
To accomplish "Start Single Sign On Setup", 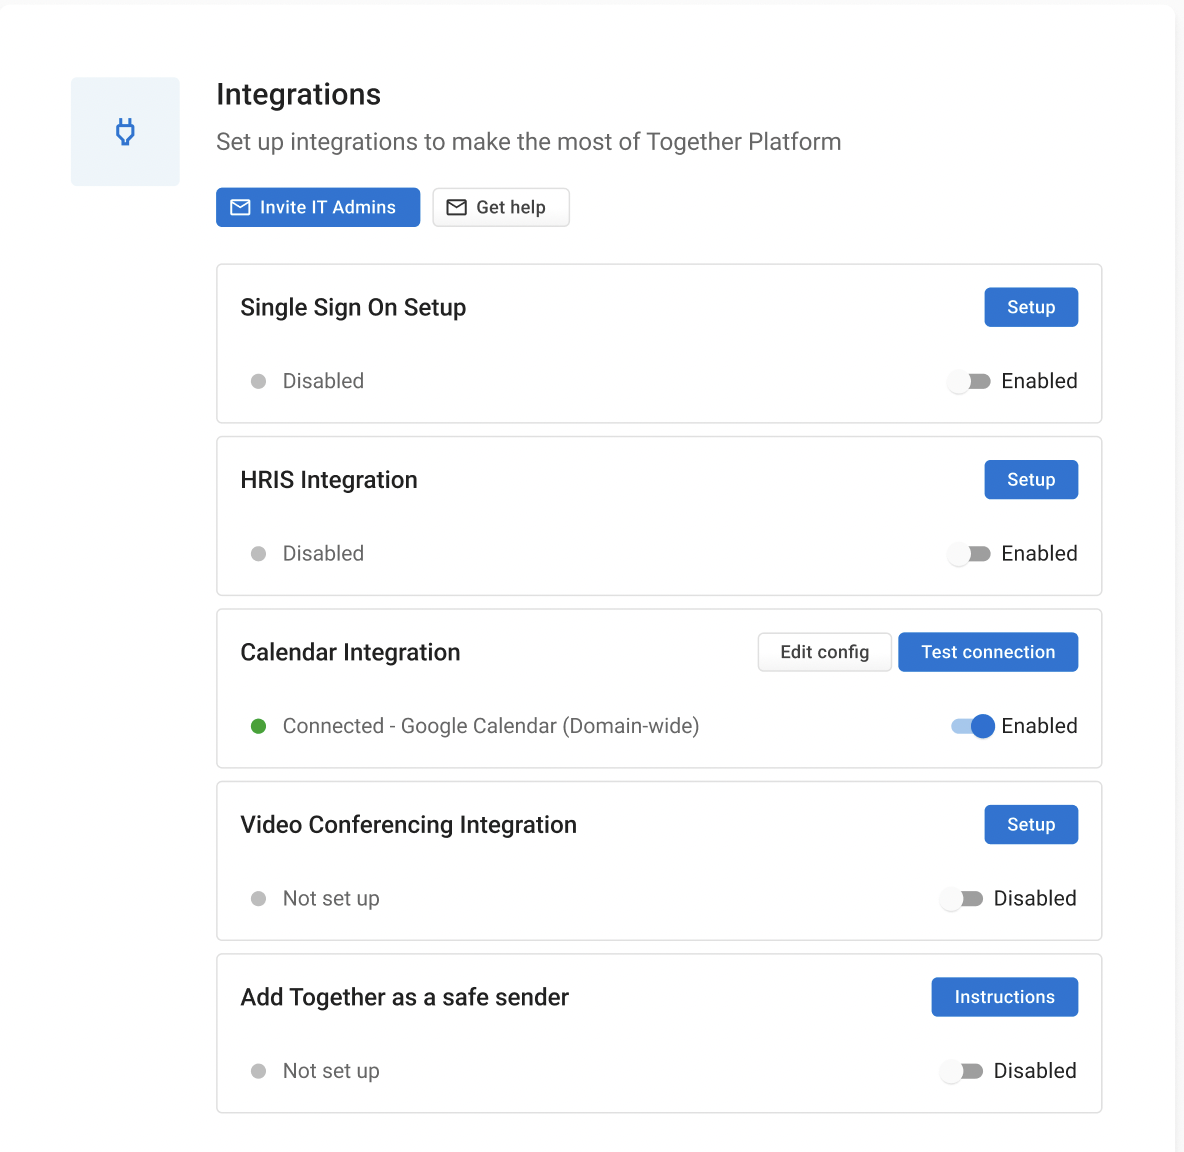I will pos(1031,307).
